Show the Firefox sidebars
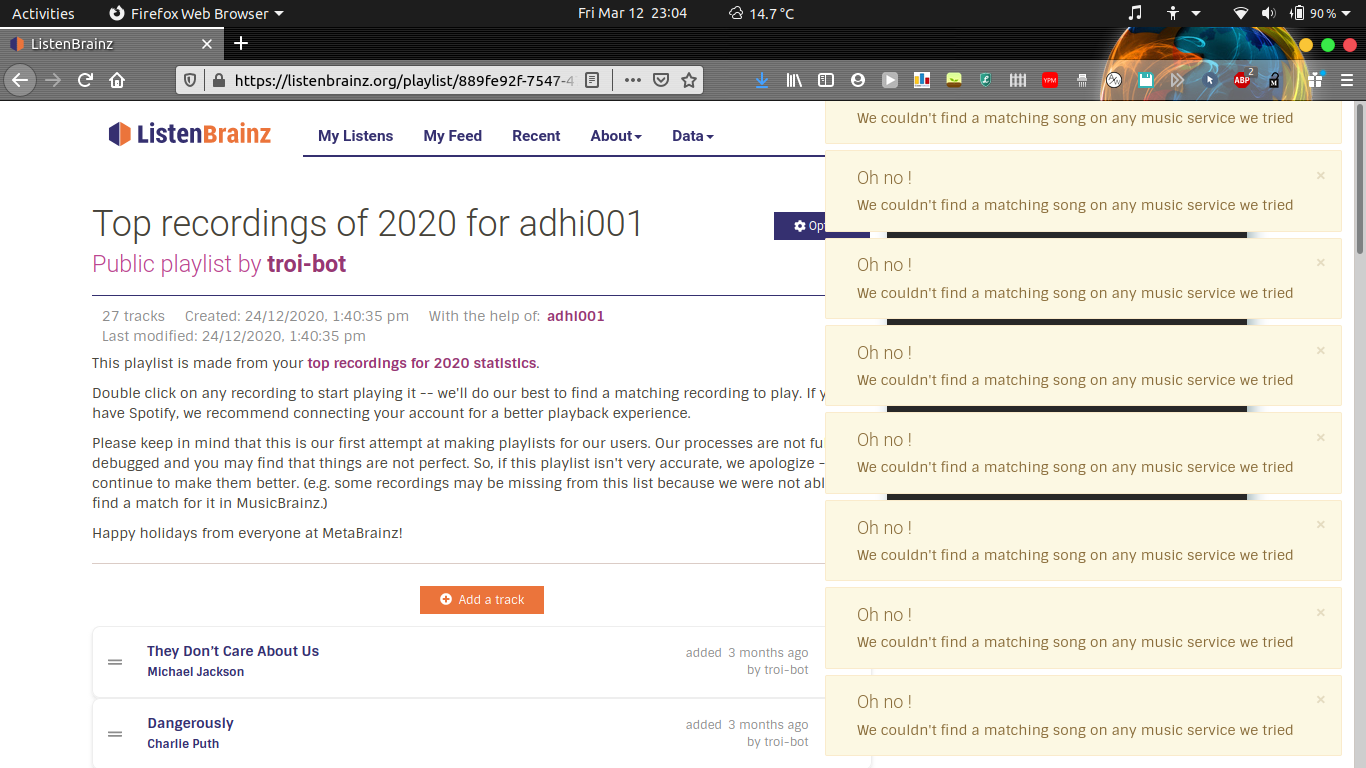The width and height of the screenshot is (1366, 768). click(x=826, y=80)
